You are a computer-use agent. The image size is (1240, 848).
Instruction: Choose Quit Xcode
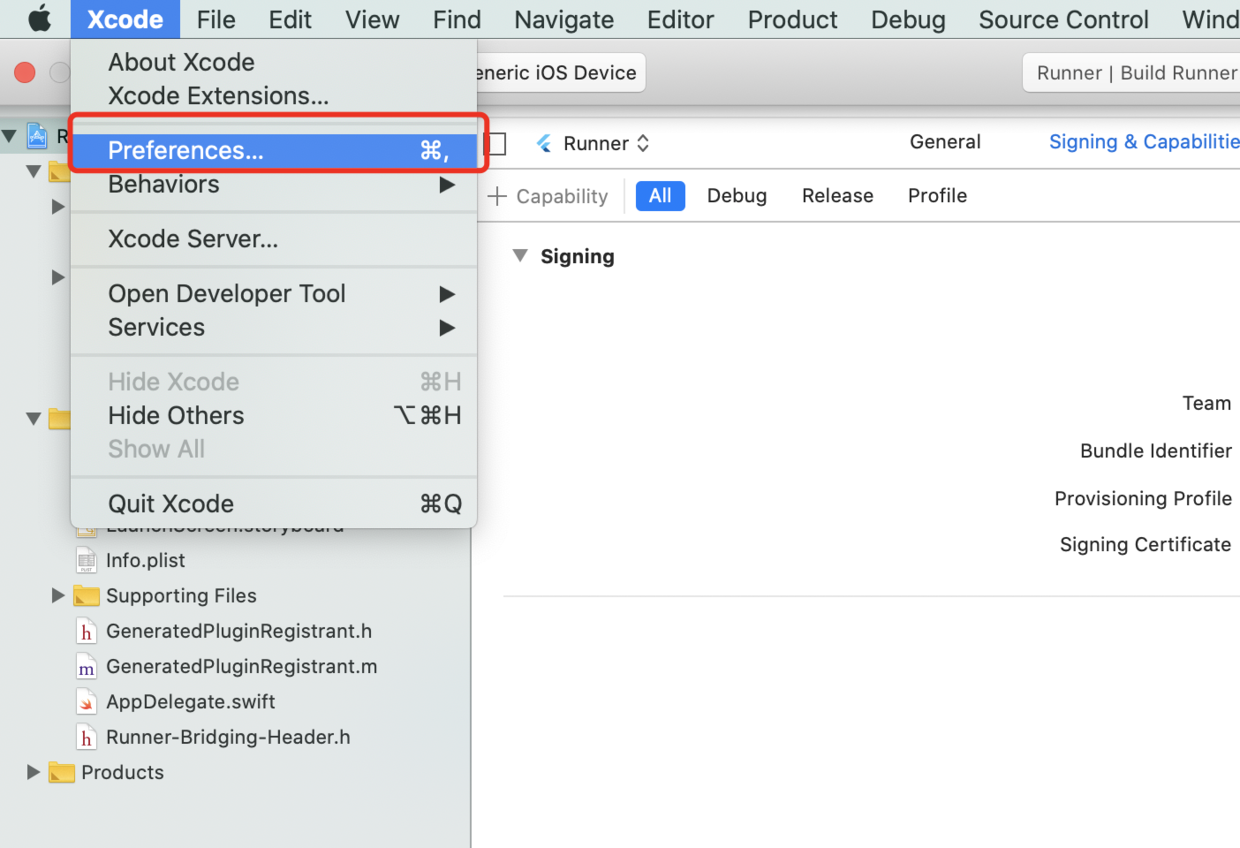[x=273, y=503]
